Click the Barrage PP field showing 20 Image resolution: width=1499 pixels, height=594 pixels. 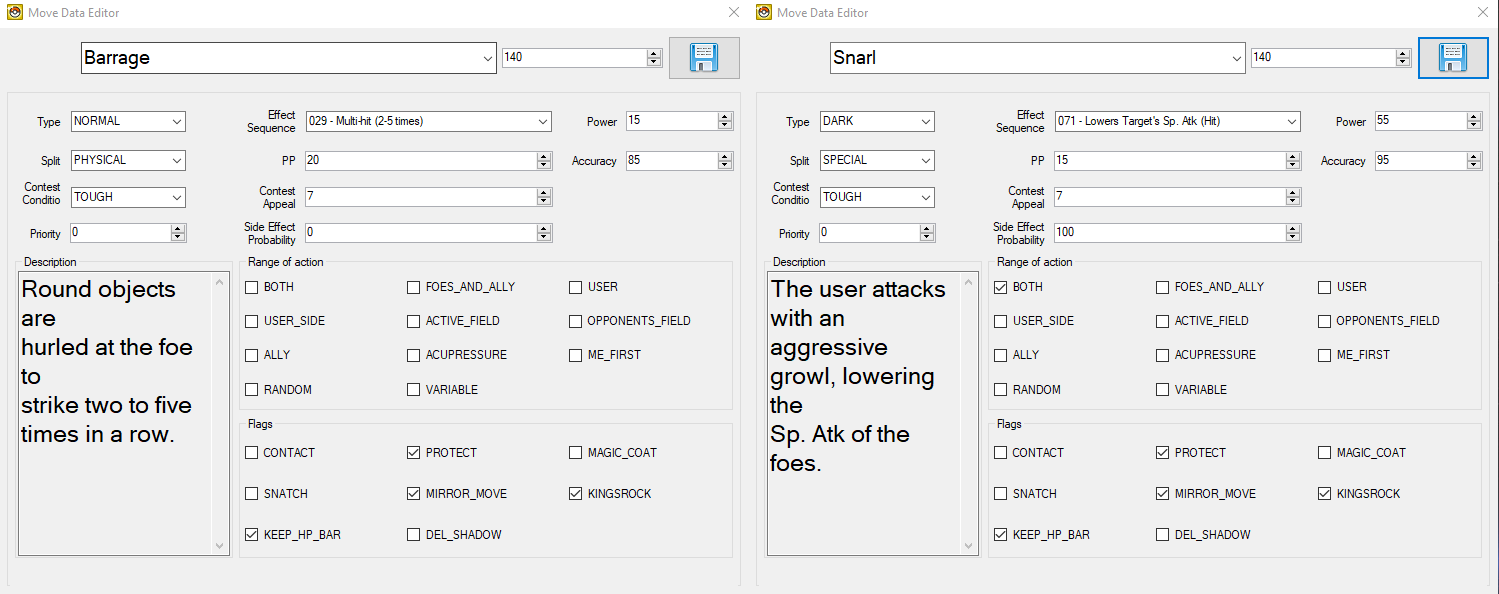pos(420,161)
